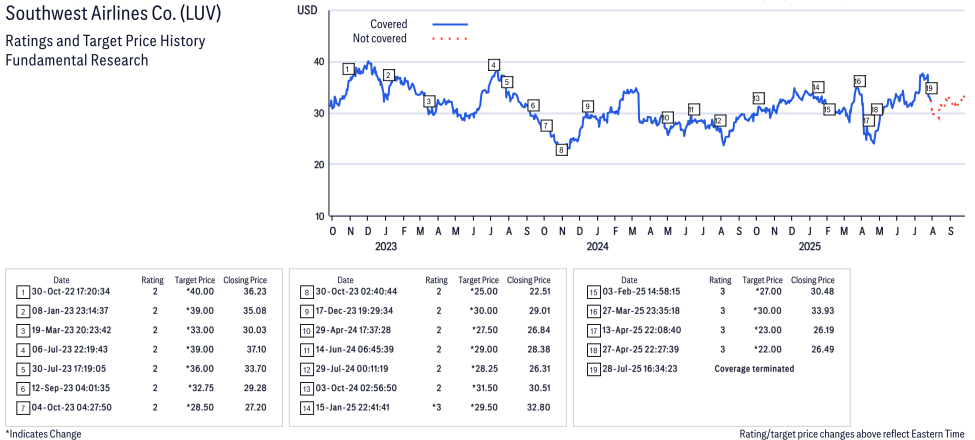
Task: Click the 10 value on the y-axis
Action: 318,216
